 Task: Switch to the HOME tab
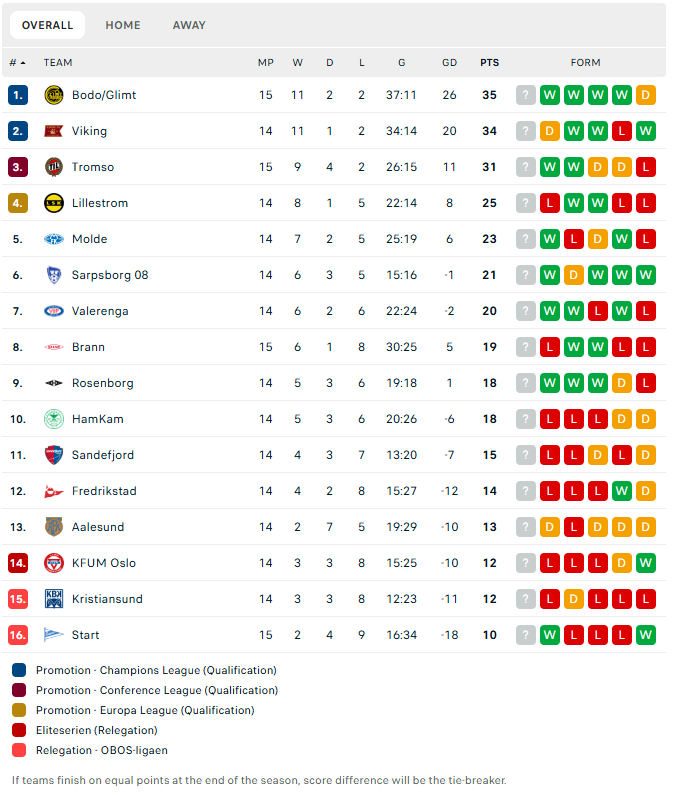tap(123, 25)
